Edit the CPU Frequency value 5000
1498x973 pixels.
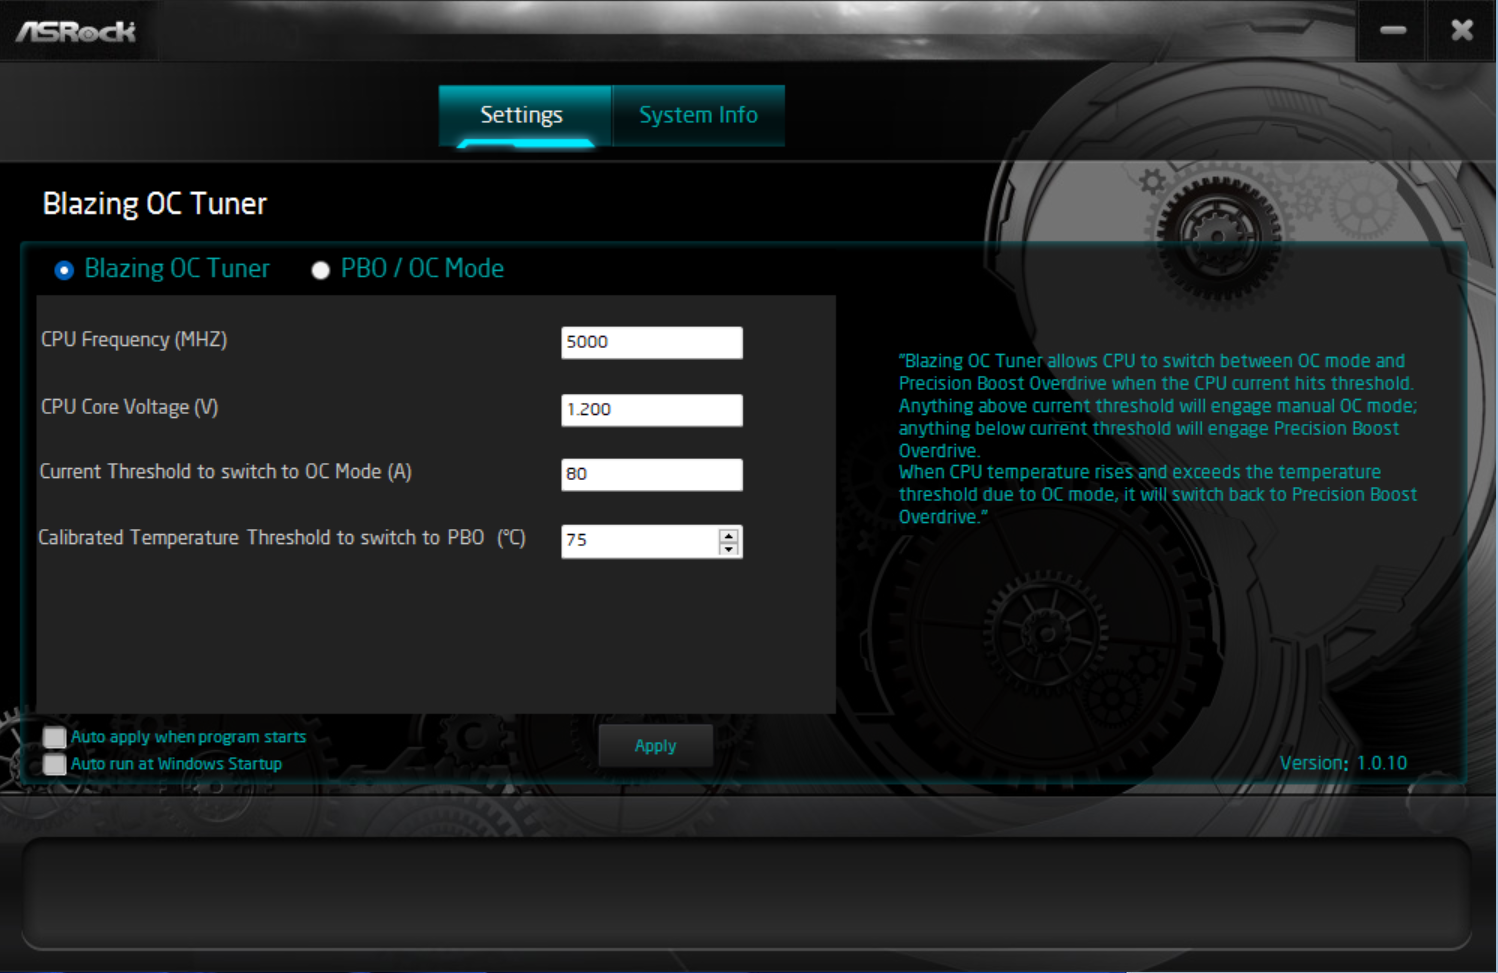coord(651,342)
